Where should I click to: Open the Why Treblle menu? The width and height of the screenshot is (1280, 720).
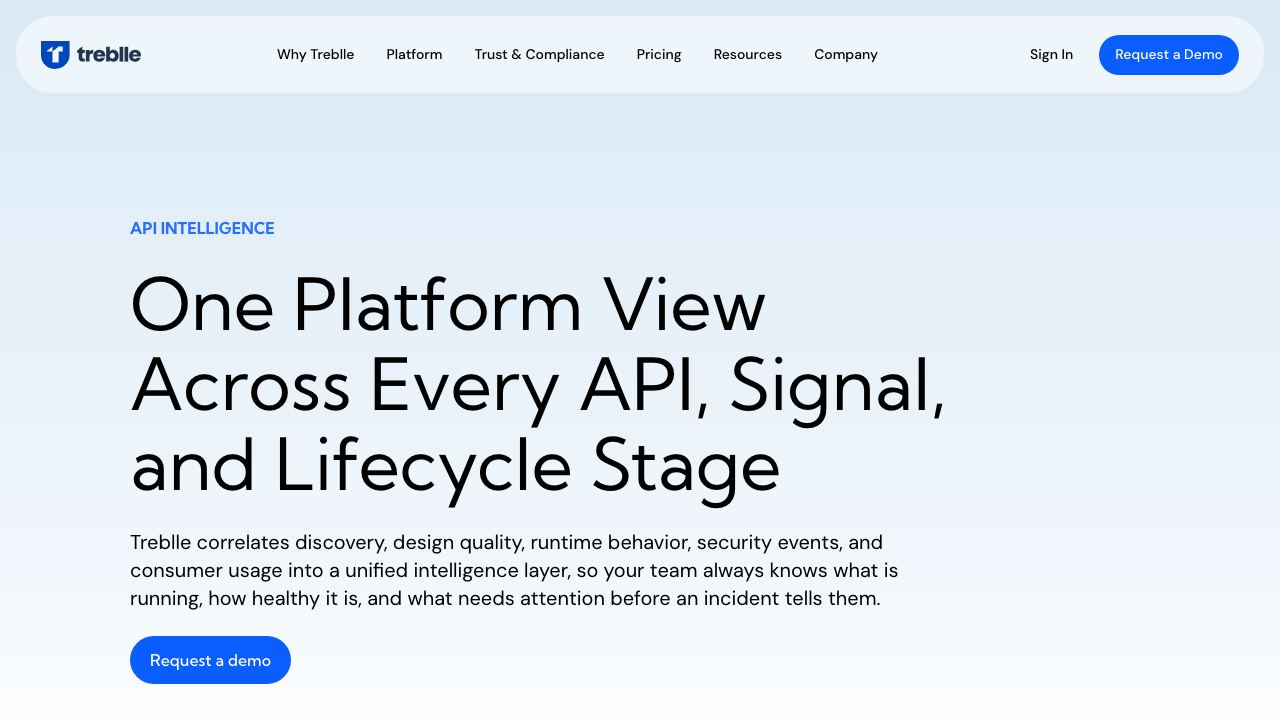click(315, 55)
